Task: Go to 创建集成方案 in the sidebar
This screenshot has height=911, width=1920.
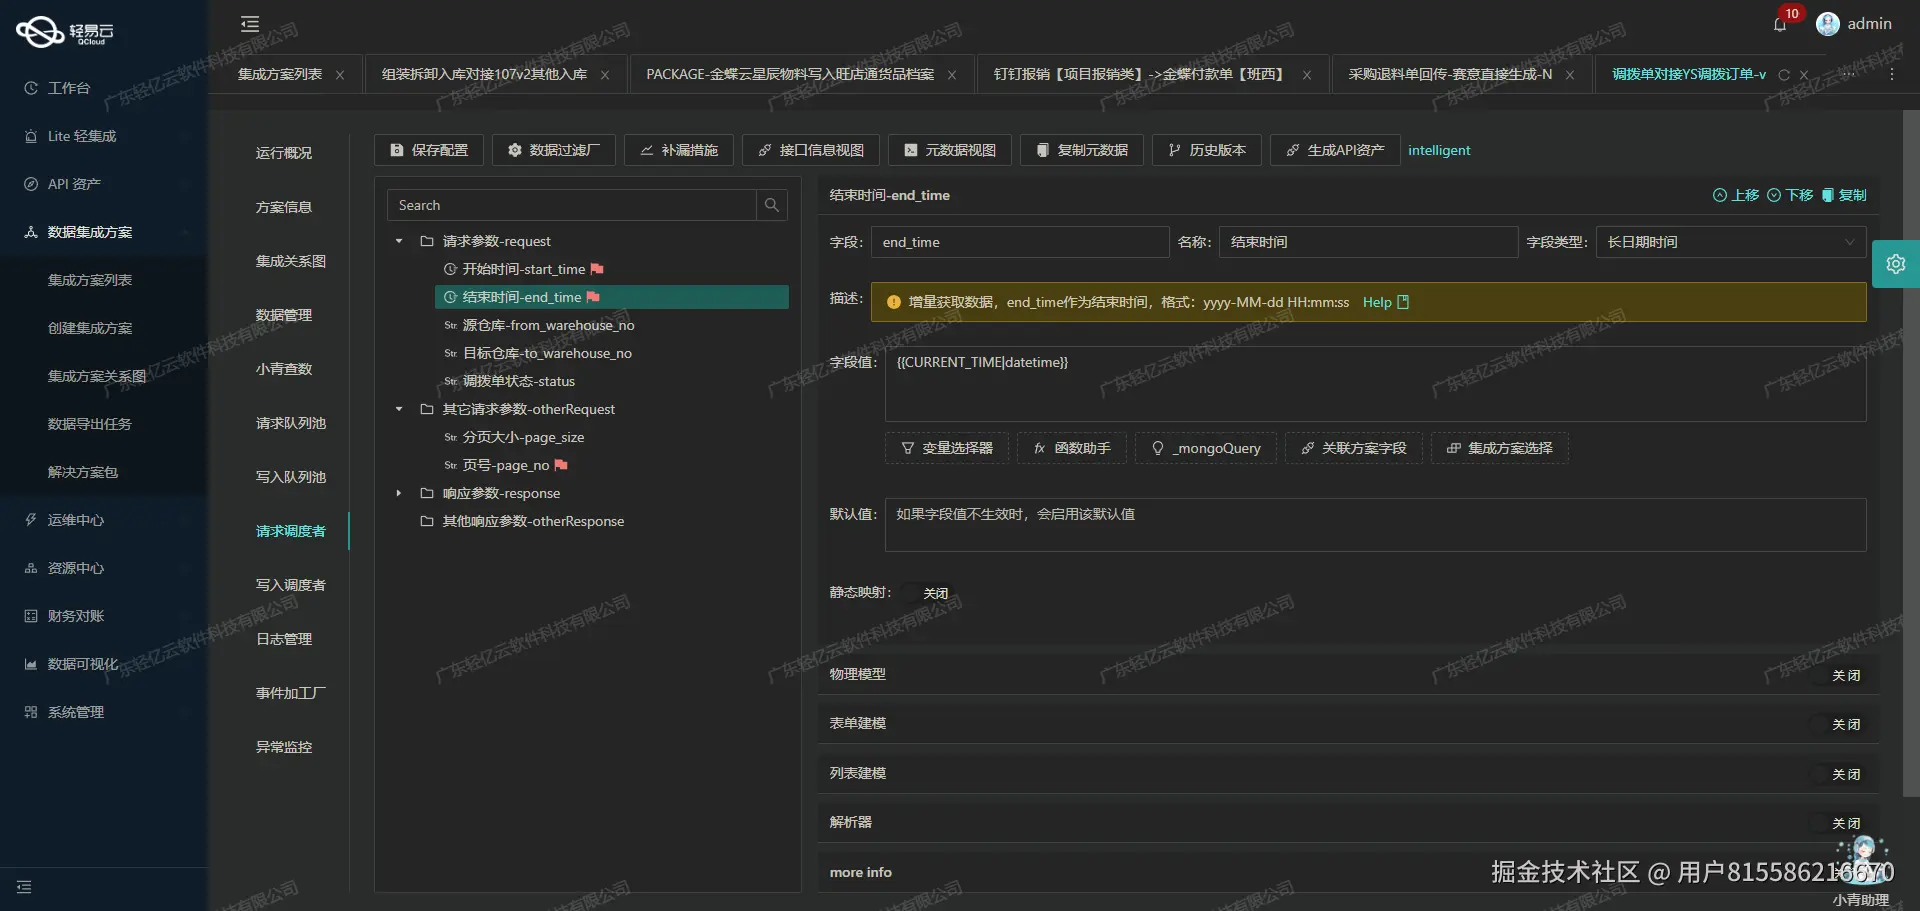Action: click(90, 328)
